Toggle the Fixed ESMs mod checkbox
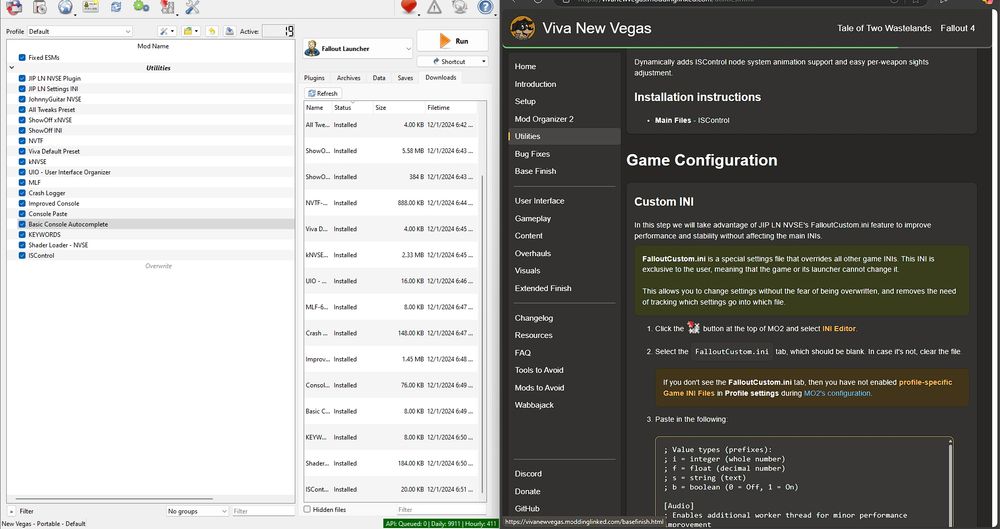 (22, 57)
